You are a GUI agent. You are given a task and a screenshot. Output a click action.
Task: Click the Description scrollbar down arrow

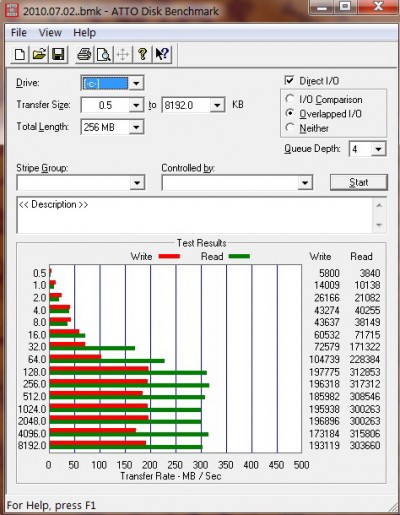click(379, 225)
